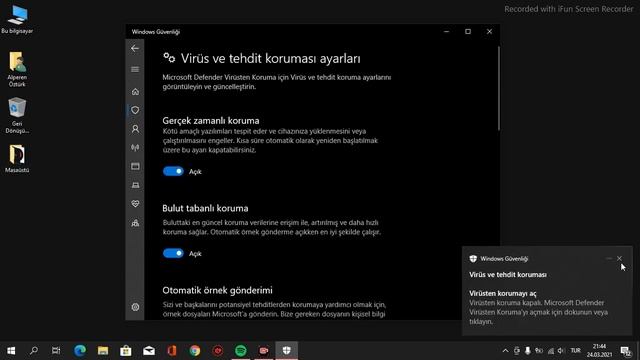
Task: Click the network tray icon
Action: pyautogui.click(x=551, y=351)
